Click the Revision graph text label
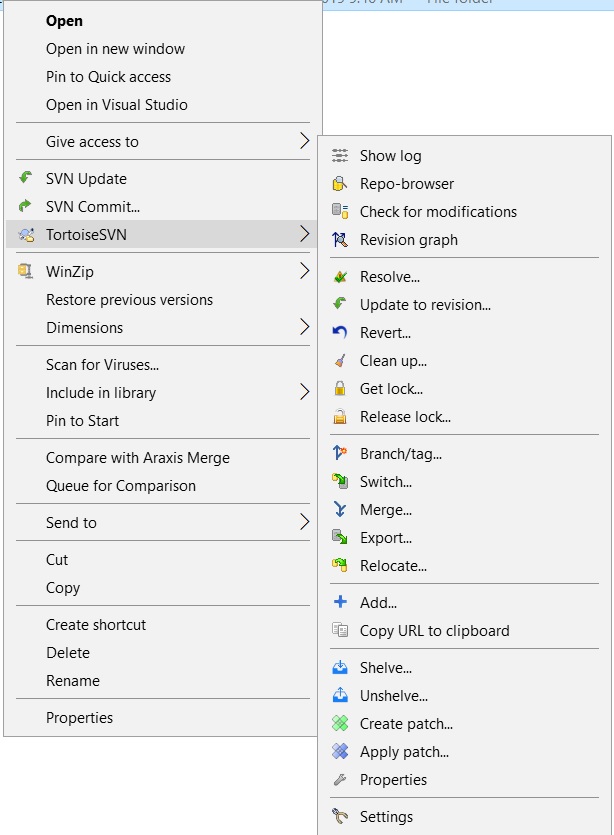614x835 pixels. point(408,240)
